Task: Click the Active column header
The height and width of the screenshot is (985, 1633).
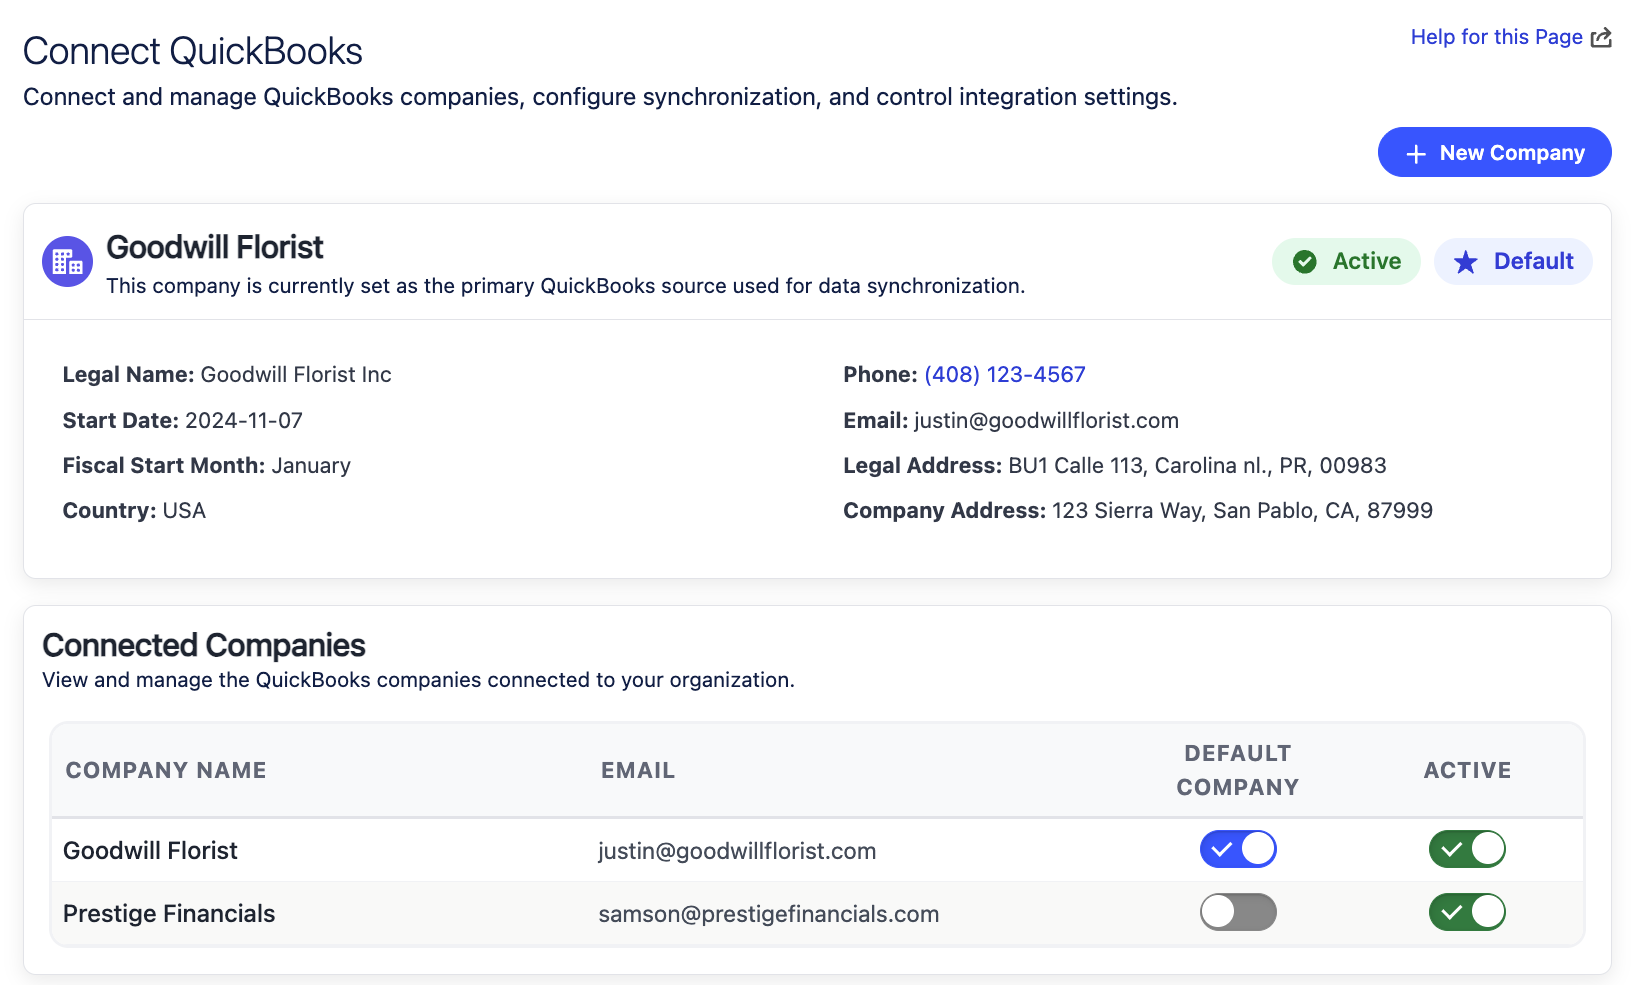Action: pyautogui.click(x=1467, y=770)
